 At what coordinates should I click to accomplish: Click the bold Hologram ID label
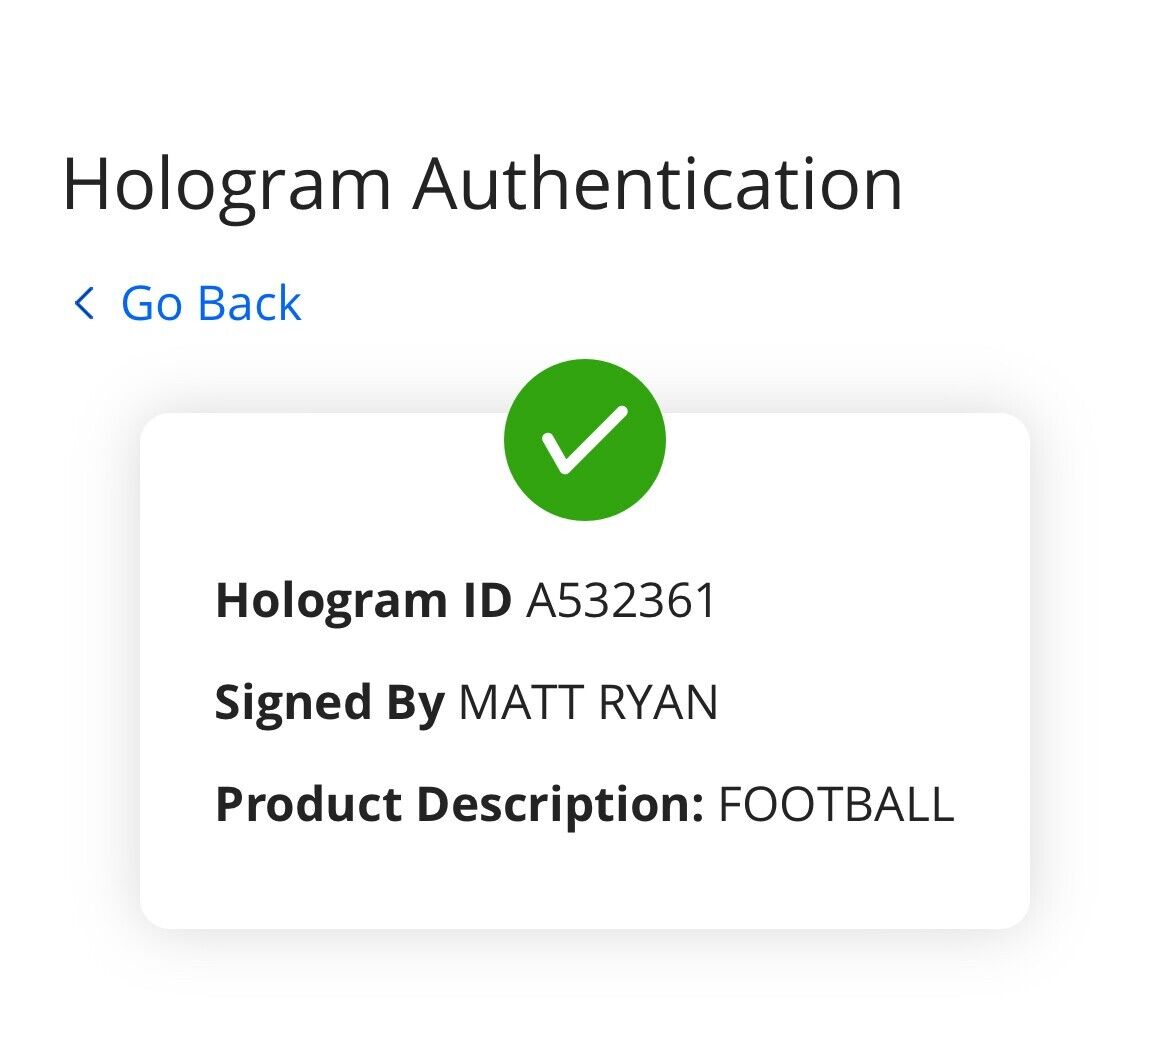point(362,601)
